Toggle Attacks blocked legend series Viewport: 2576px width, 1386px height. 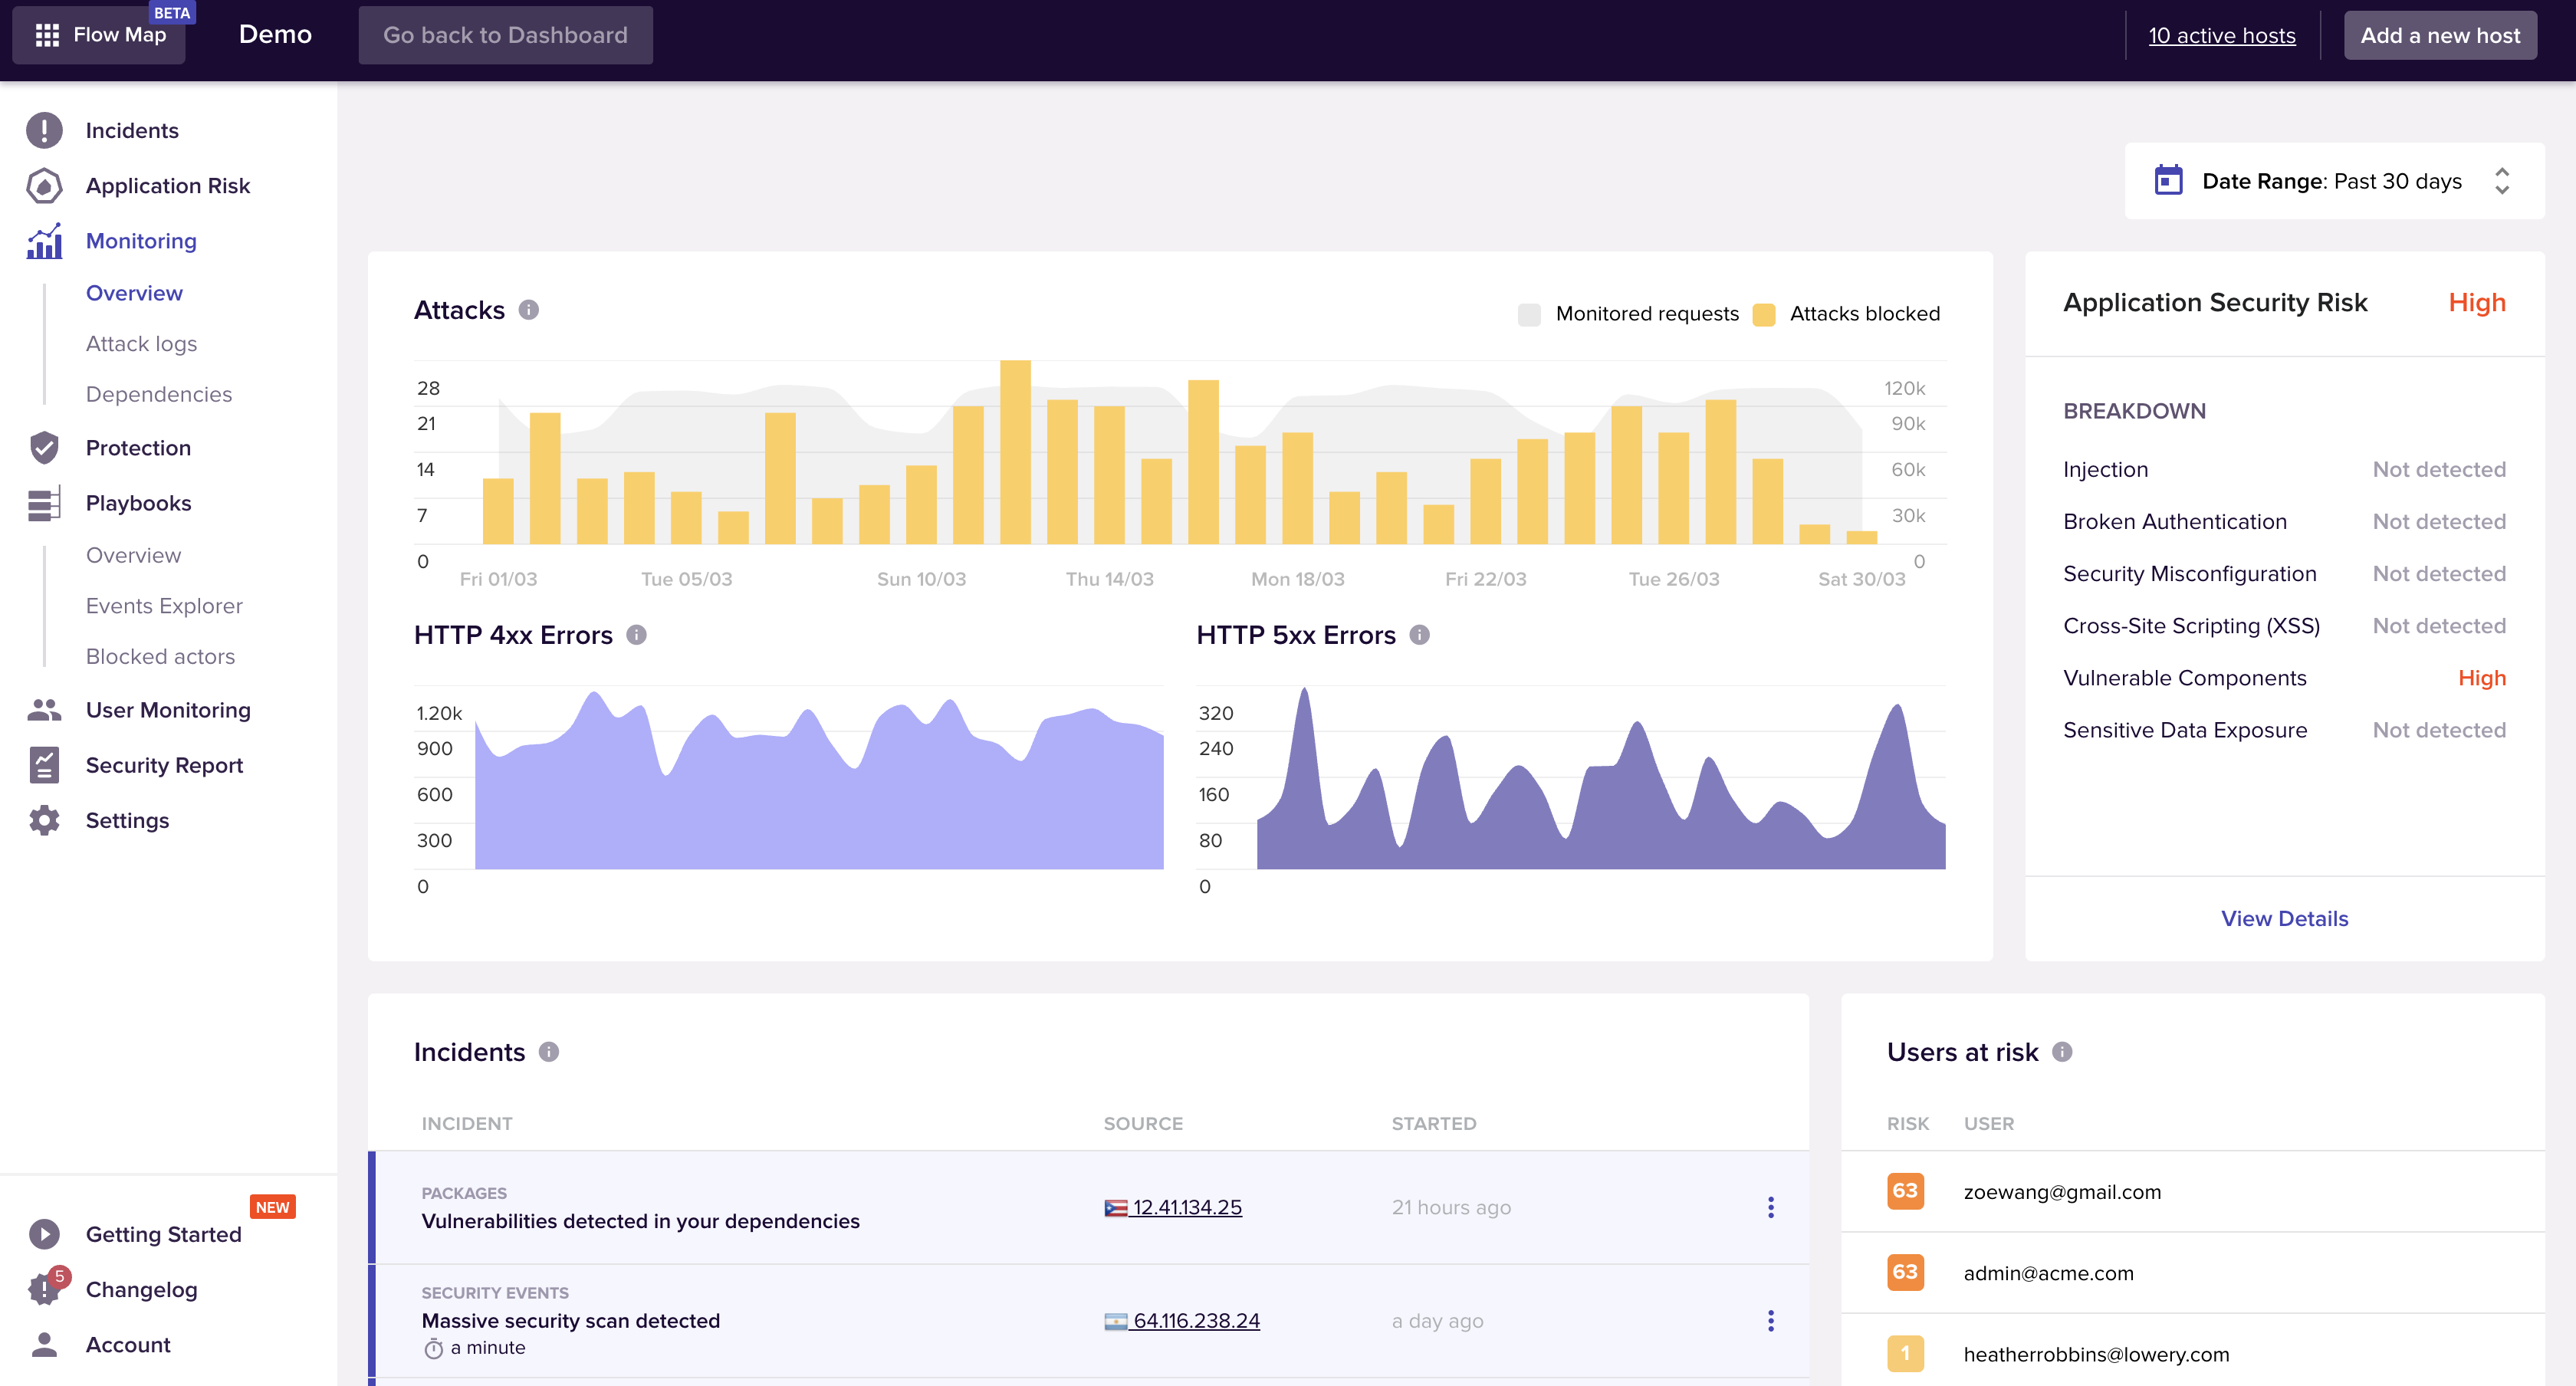click(1864, 314)
